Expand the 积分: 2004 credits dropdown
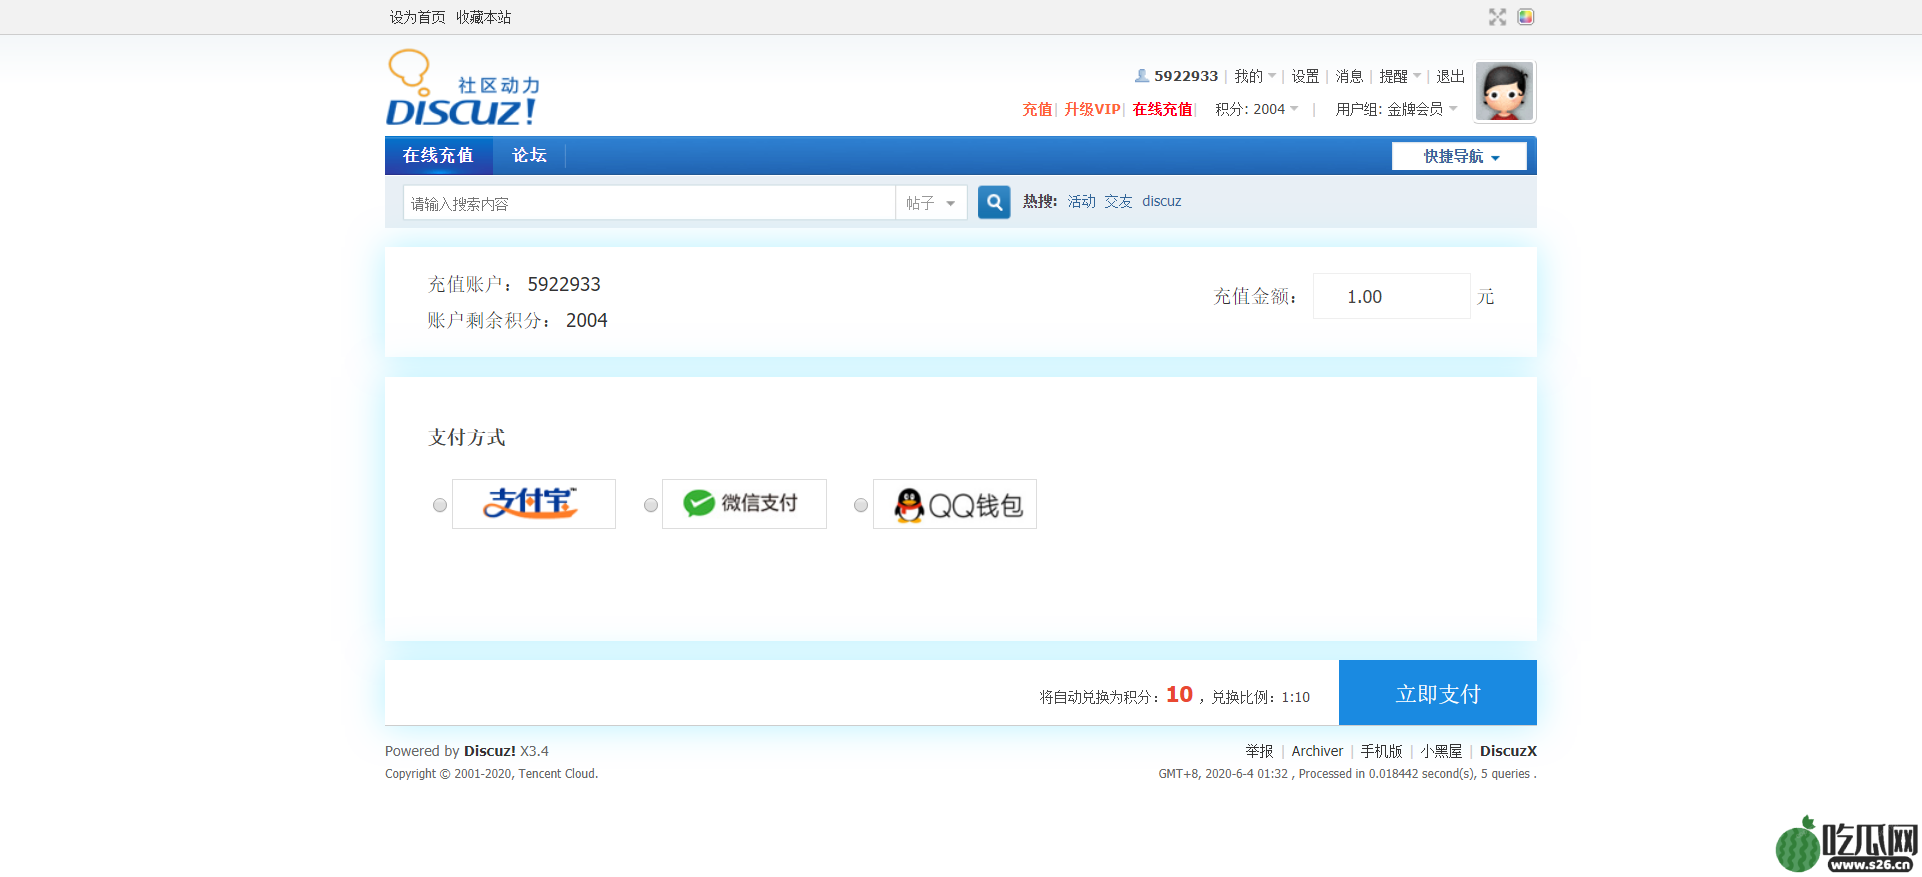 point(1257,109)
